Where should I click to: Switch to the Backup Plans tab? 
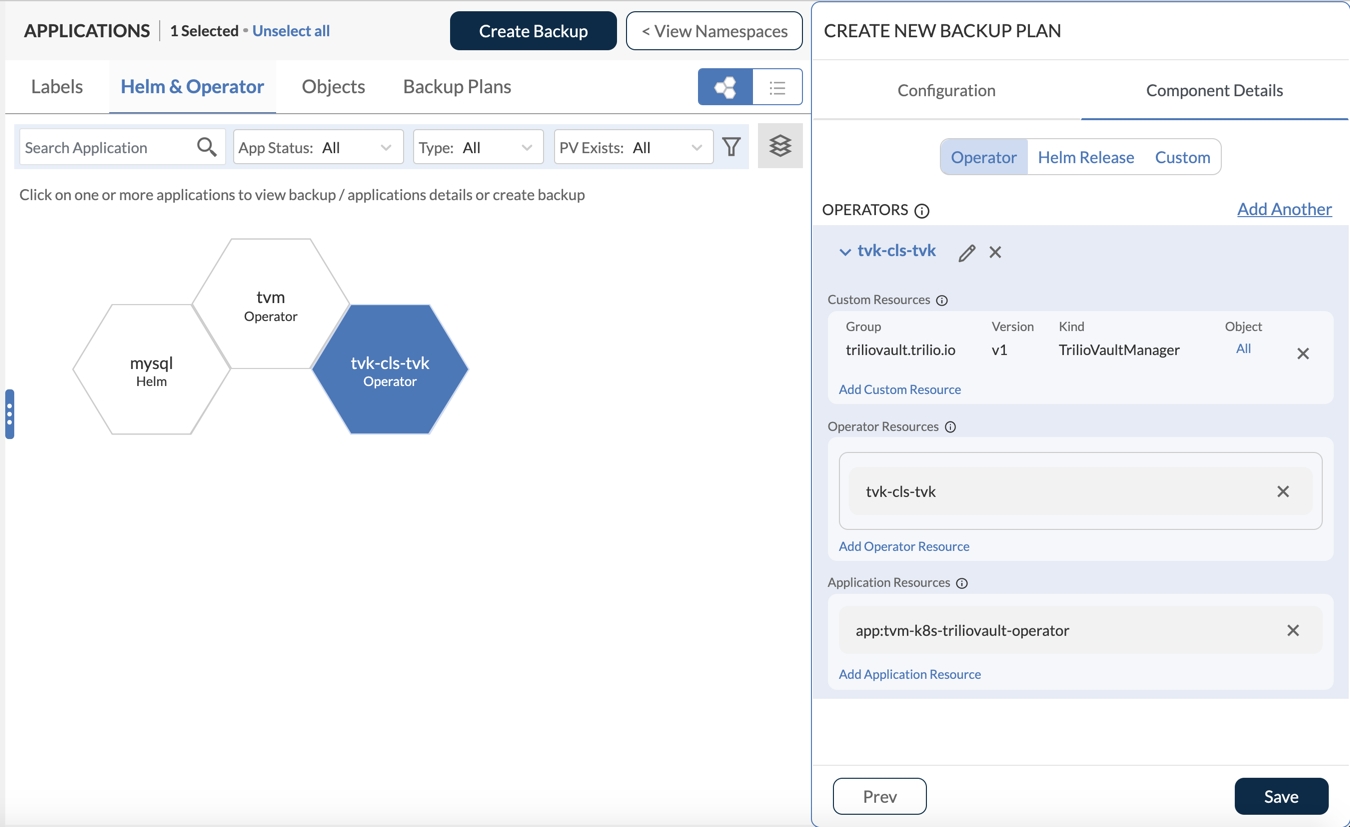(x=457, y=87)
